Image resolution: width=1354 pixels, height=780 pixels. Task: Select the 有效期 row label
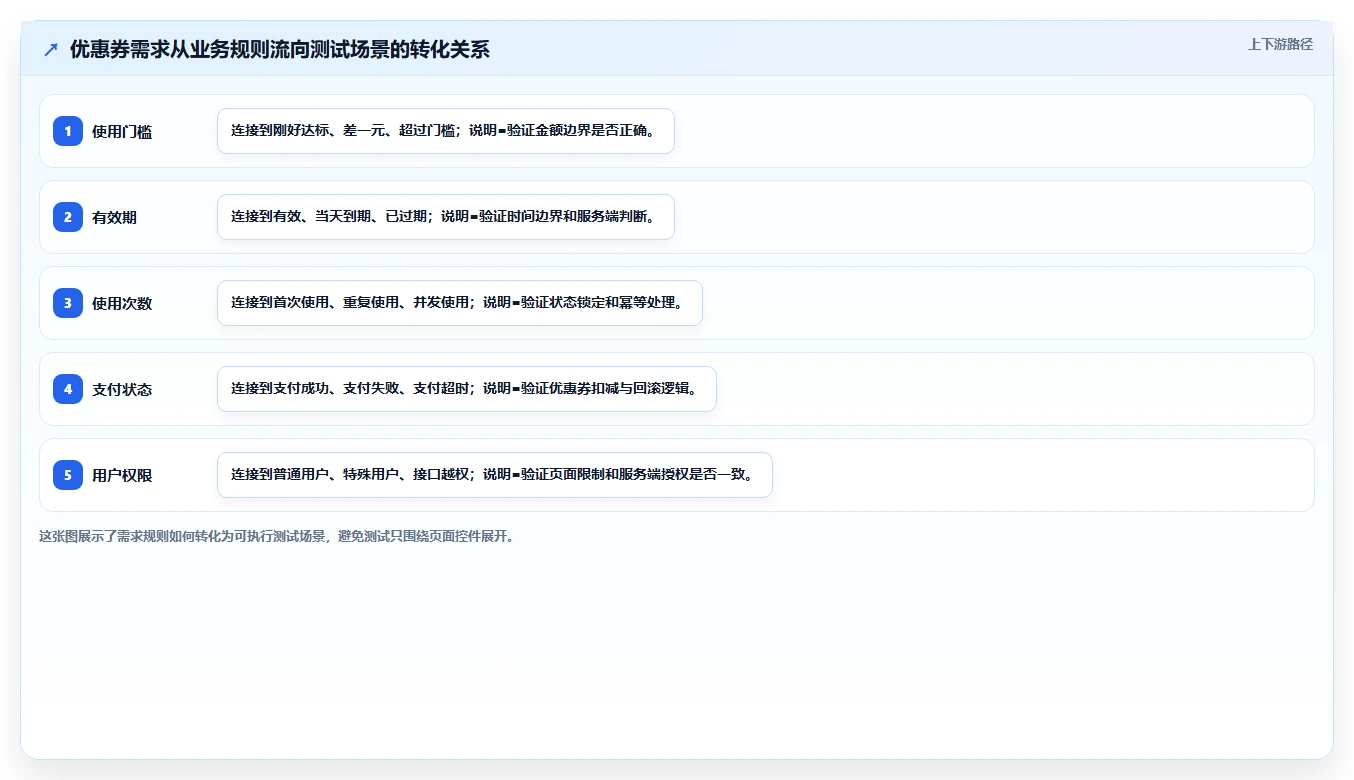point(114,217)
